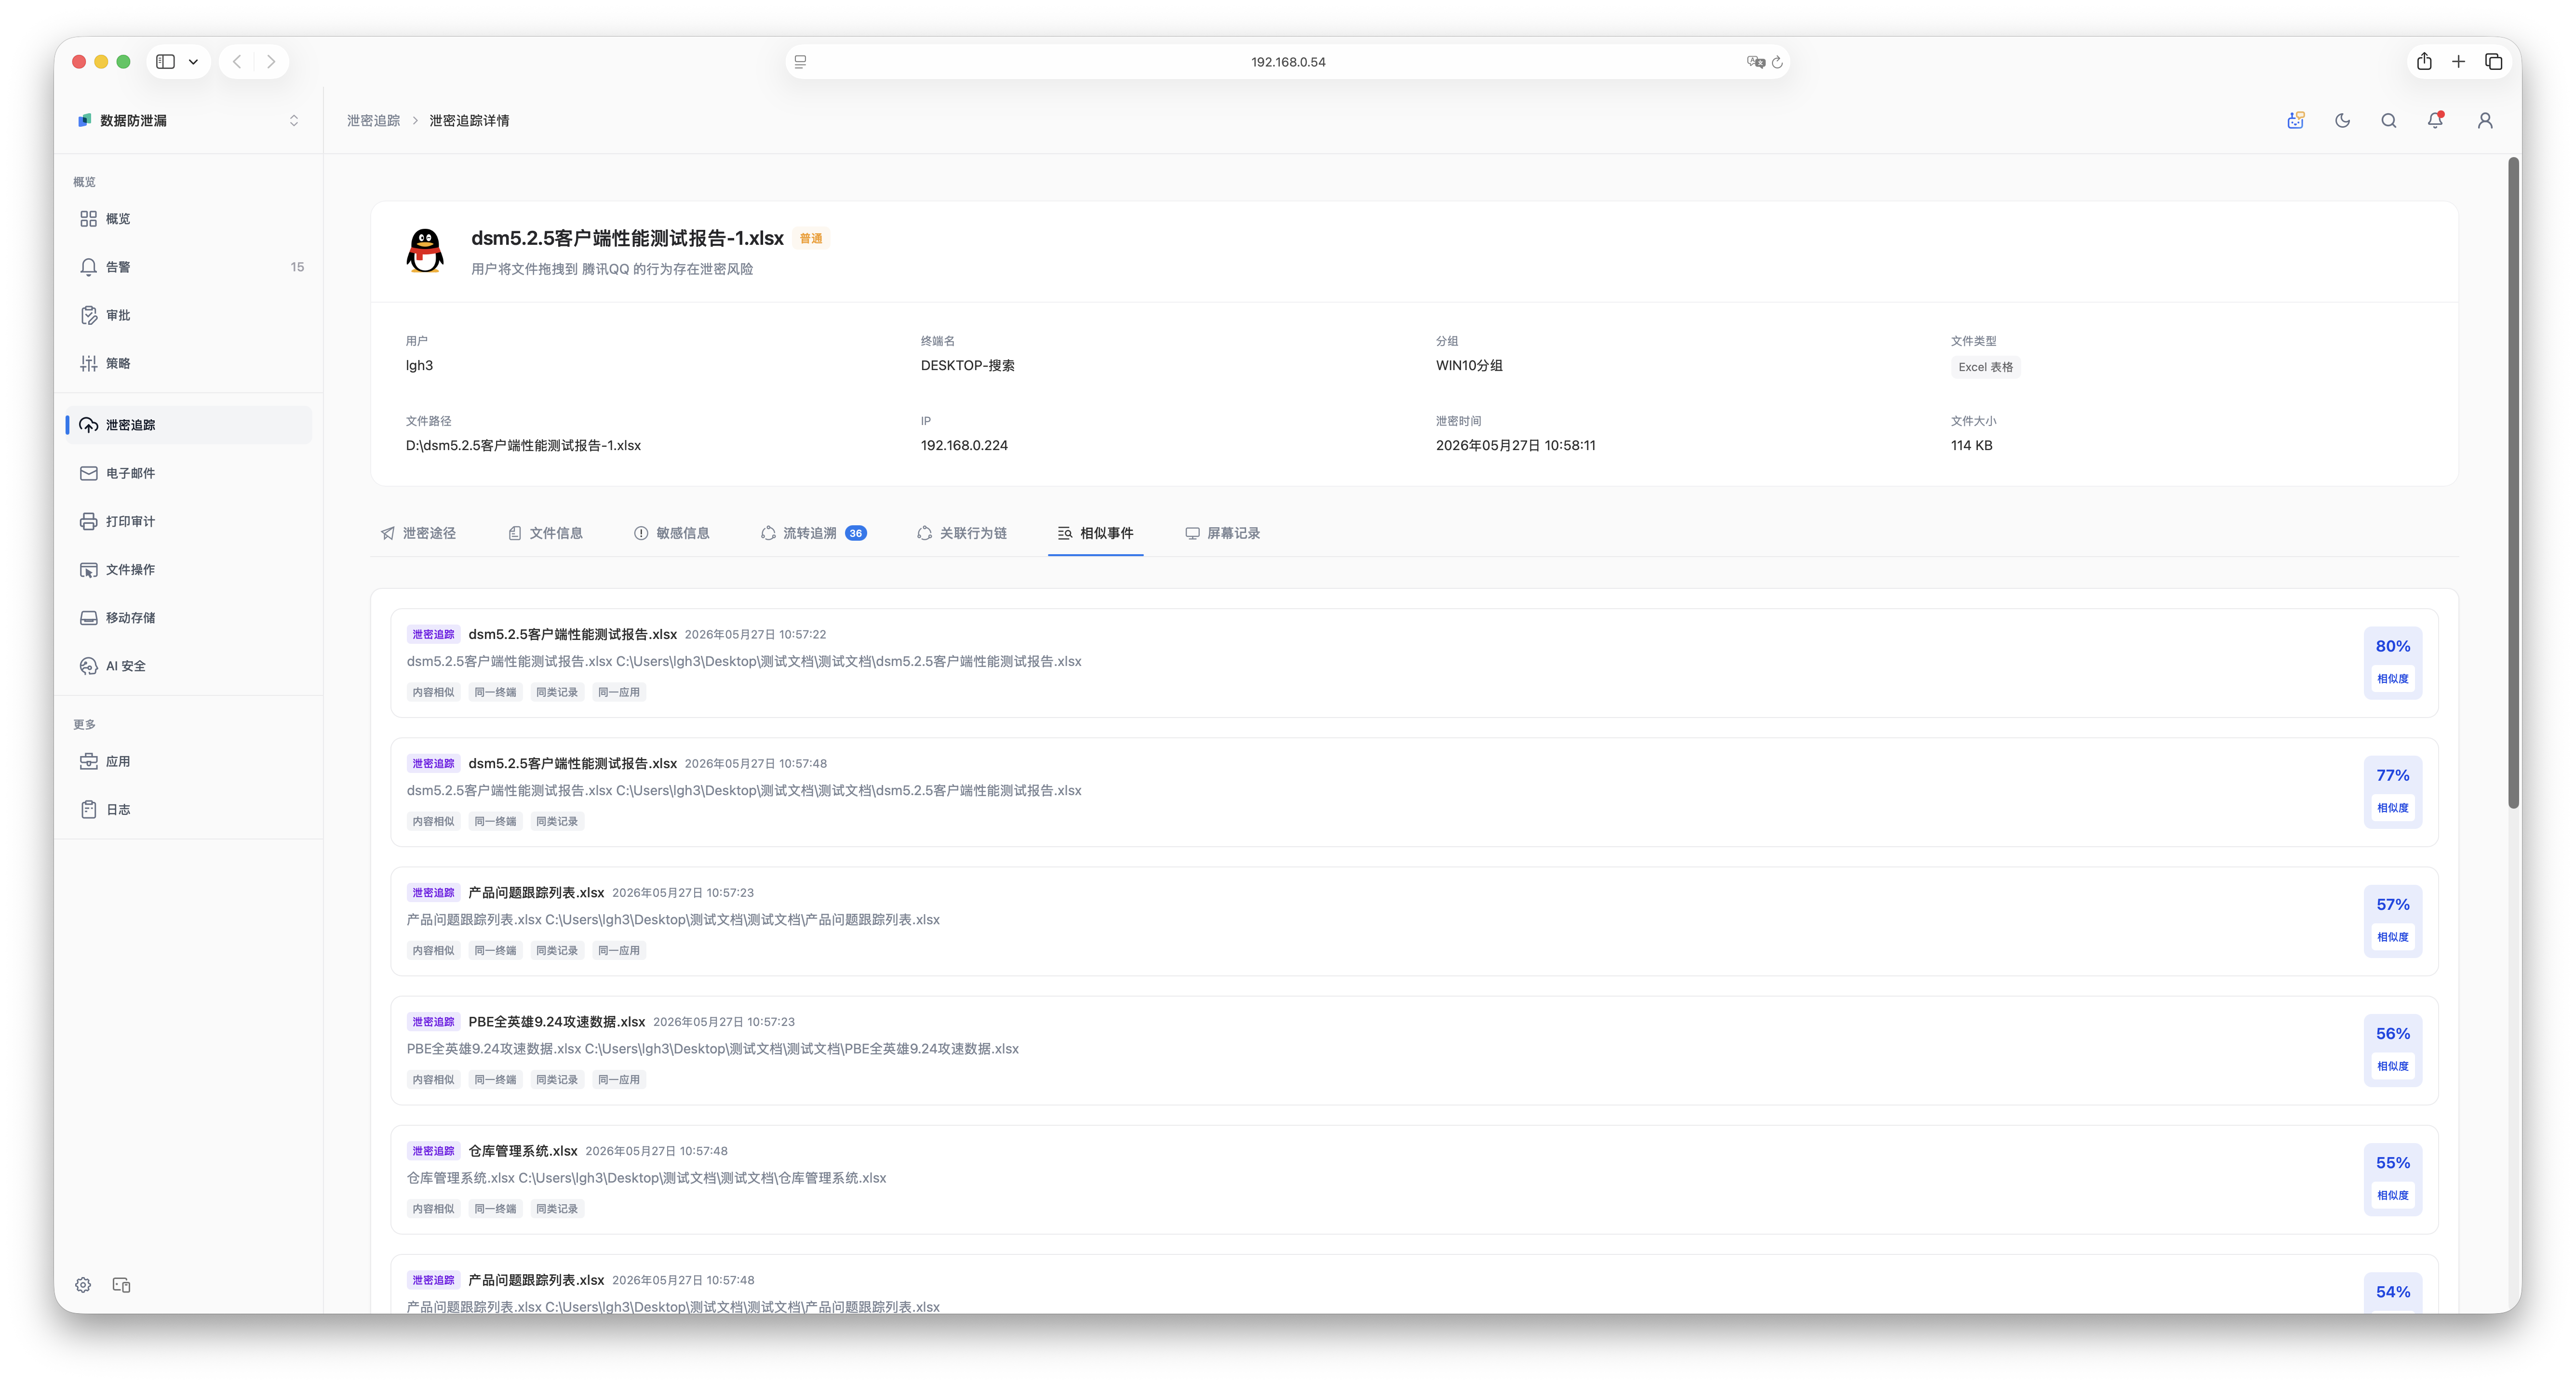This screenshot has height=1385, width=2576.
Task: Switch to the 敏感信息 tab
Action: click(672, 533)
